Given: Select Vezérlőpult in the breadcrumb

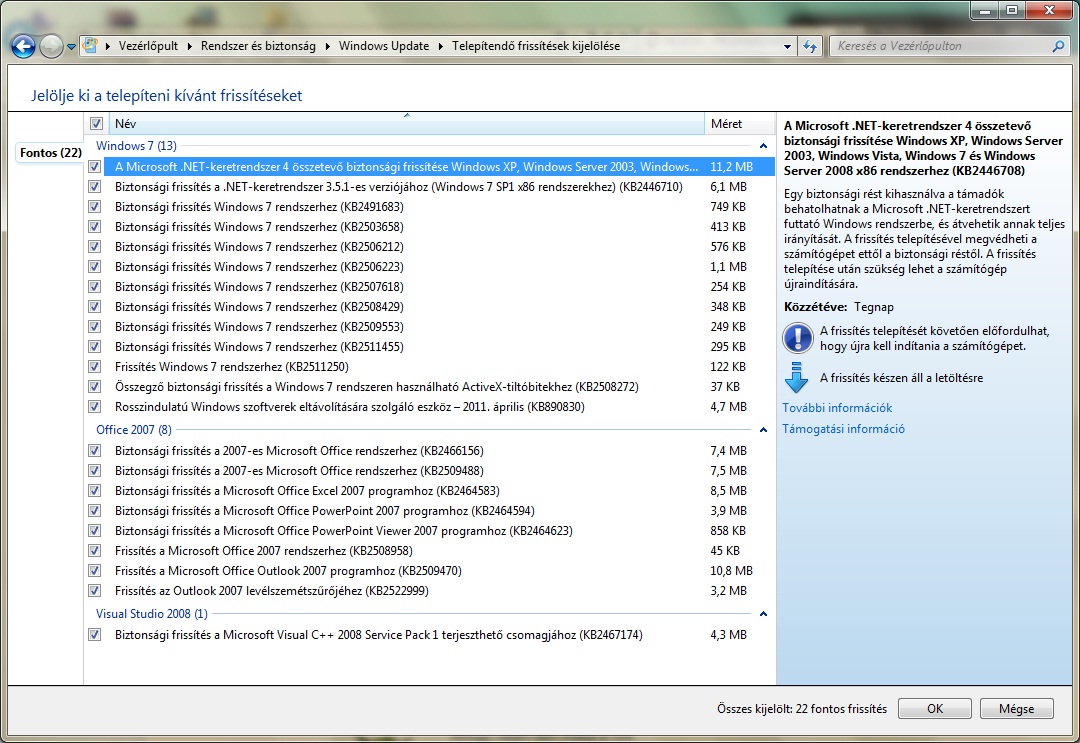Looking at the screenshot, I should (x=148, y=46).
